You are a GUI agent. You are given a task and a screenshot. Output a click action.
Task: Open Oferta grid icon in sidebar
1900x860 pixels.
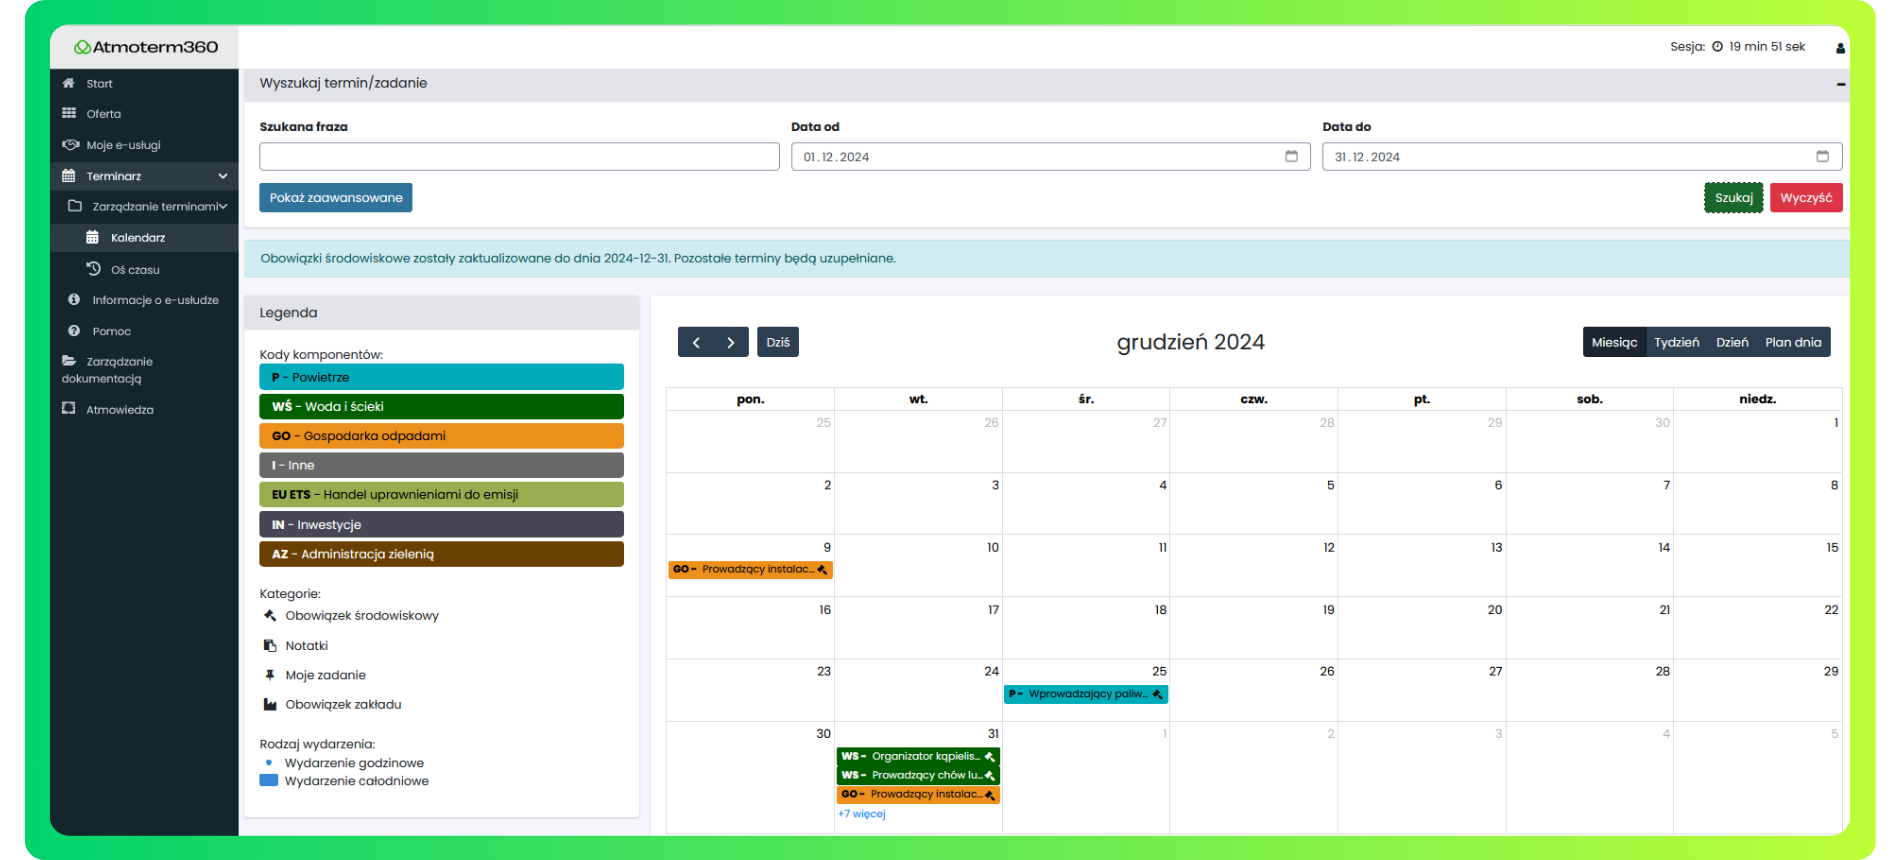pos(69,113)
